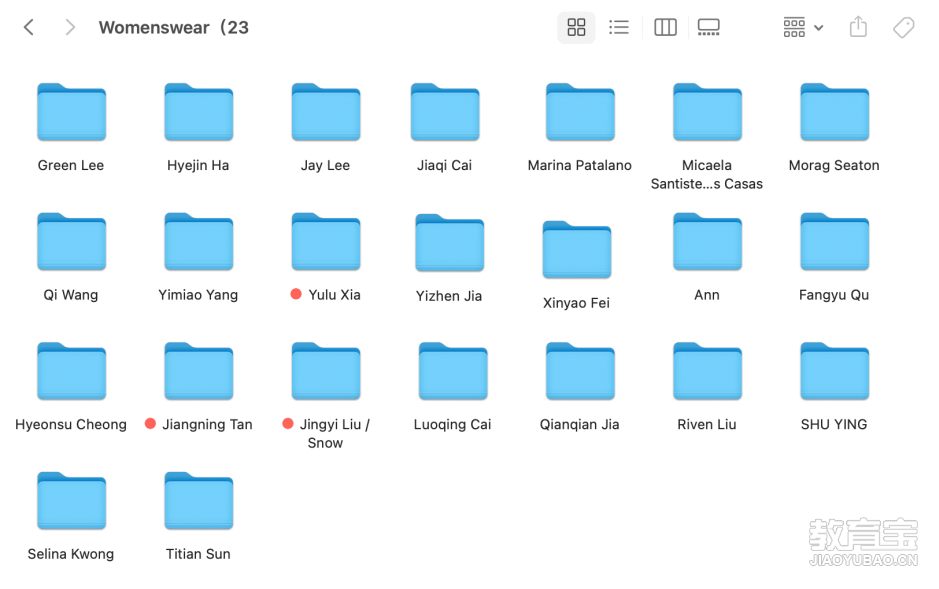939x589 pixels.
Task: Click the Edit Tags icon
Action: [x=904, y=27]
